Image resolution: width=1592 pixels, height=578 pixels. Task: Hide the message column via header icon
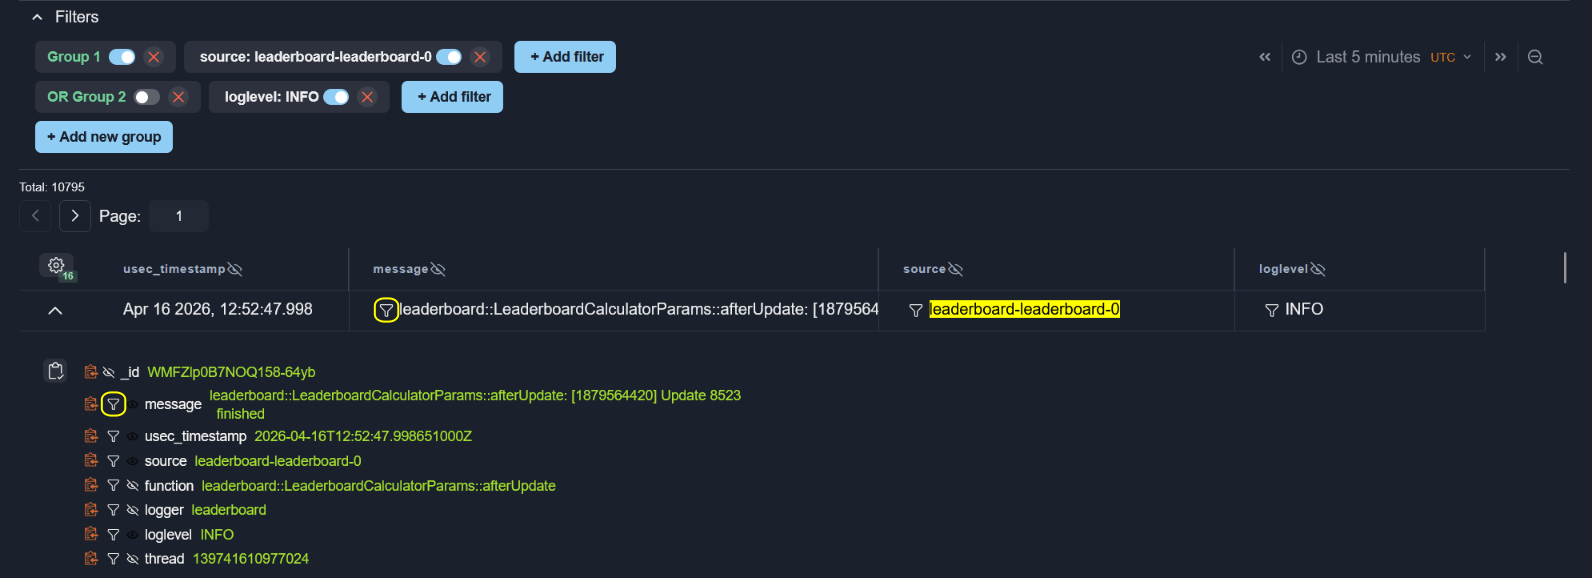pos(438,269)
